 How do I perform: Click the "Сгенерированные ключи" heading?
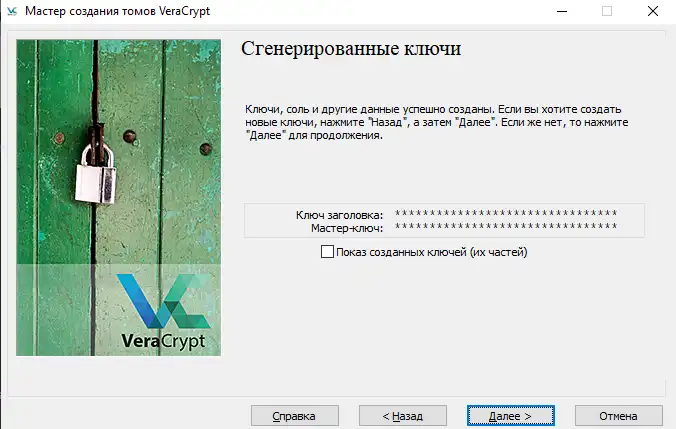coord(350,49)
